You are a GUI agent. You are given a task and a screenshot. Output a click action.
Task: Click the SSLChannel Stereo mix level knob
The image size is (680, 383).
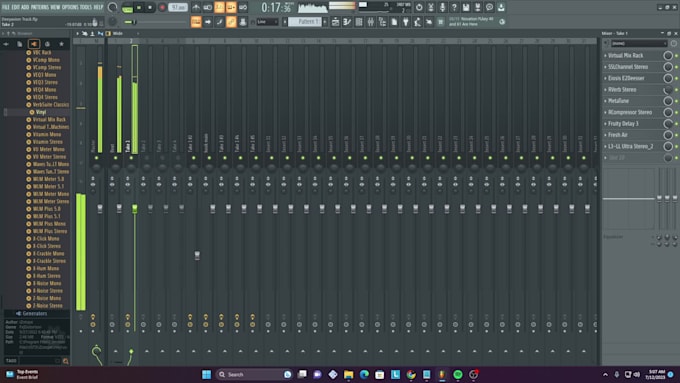click(668, 67)
